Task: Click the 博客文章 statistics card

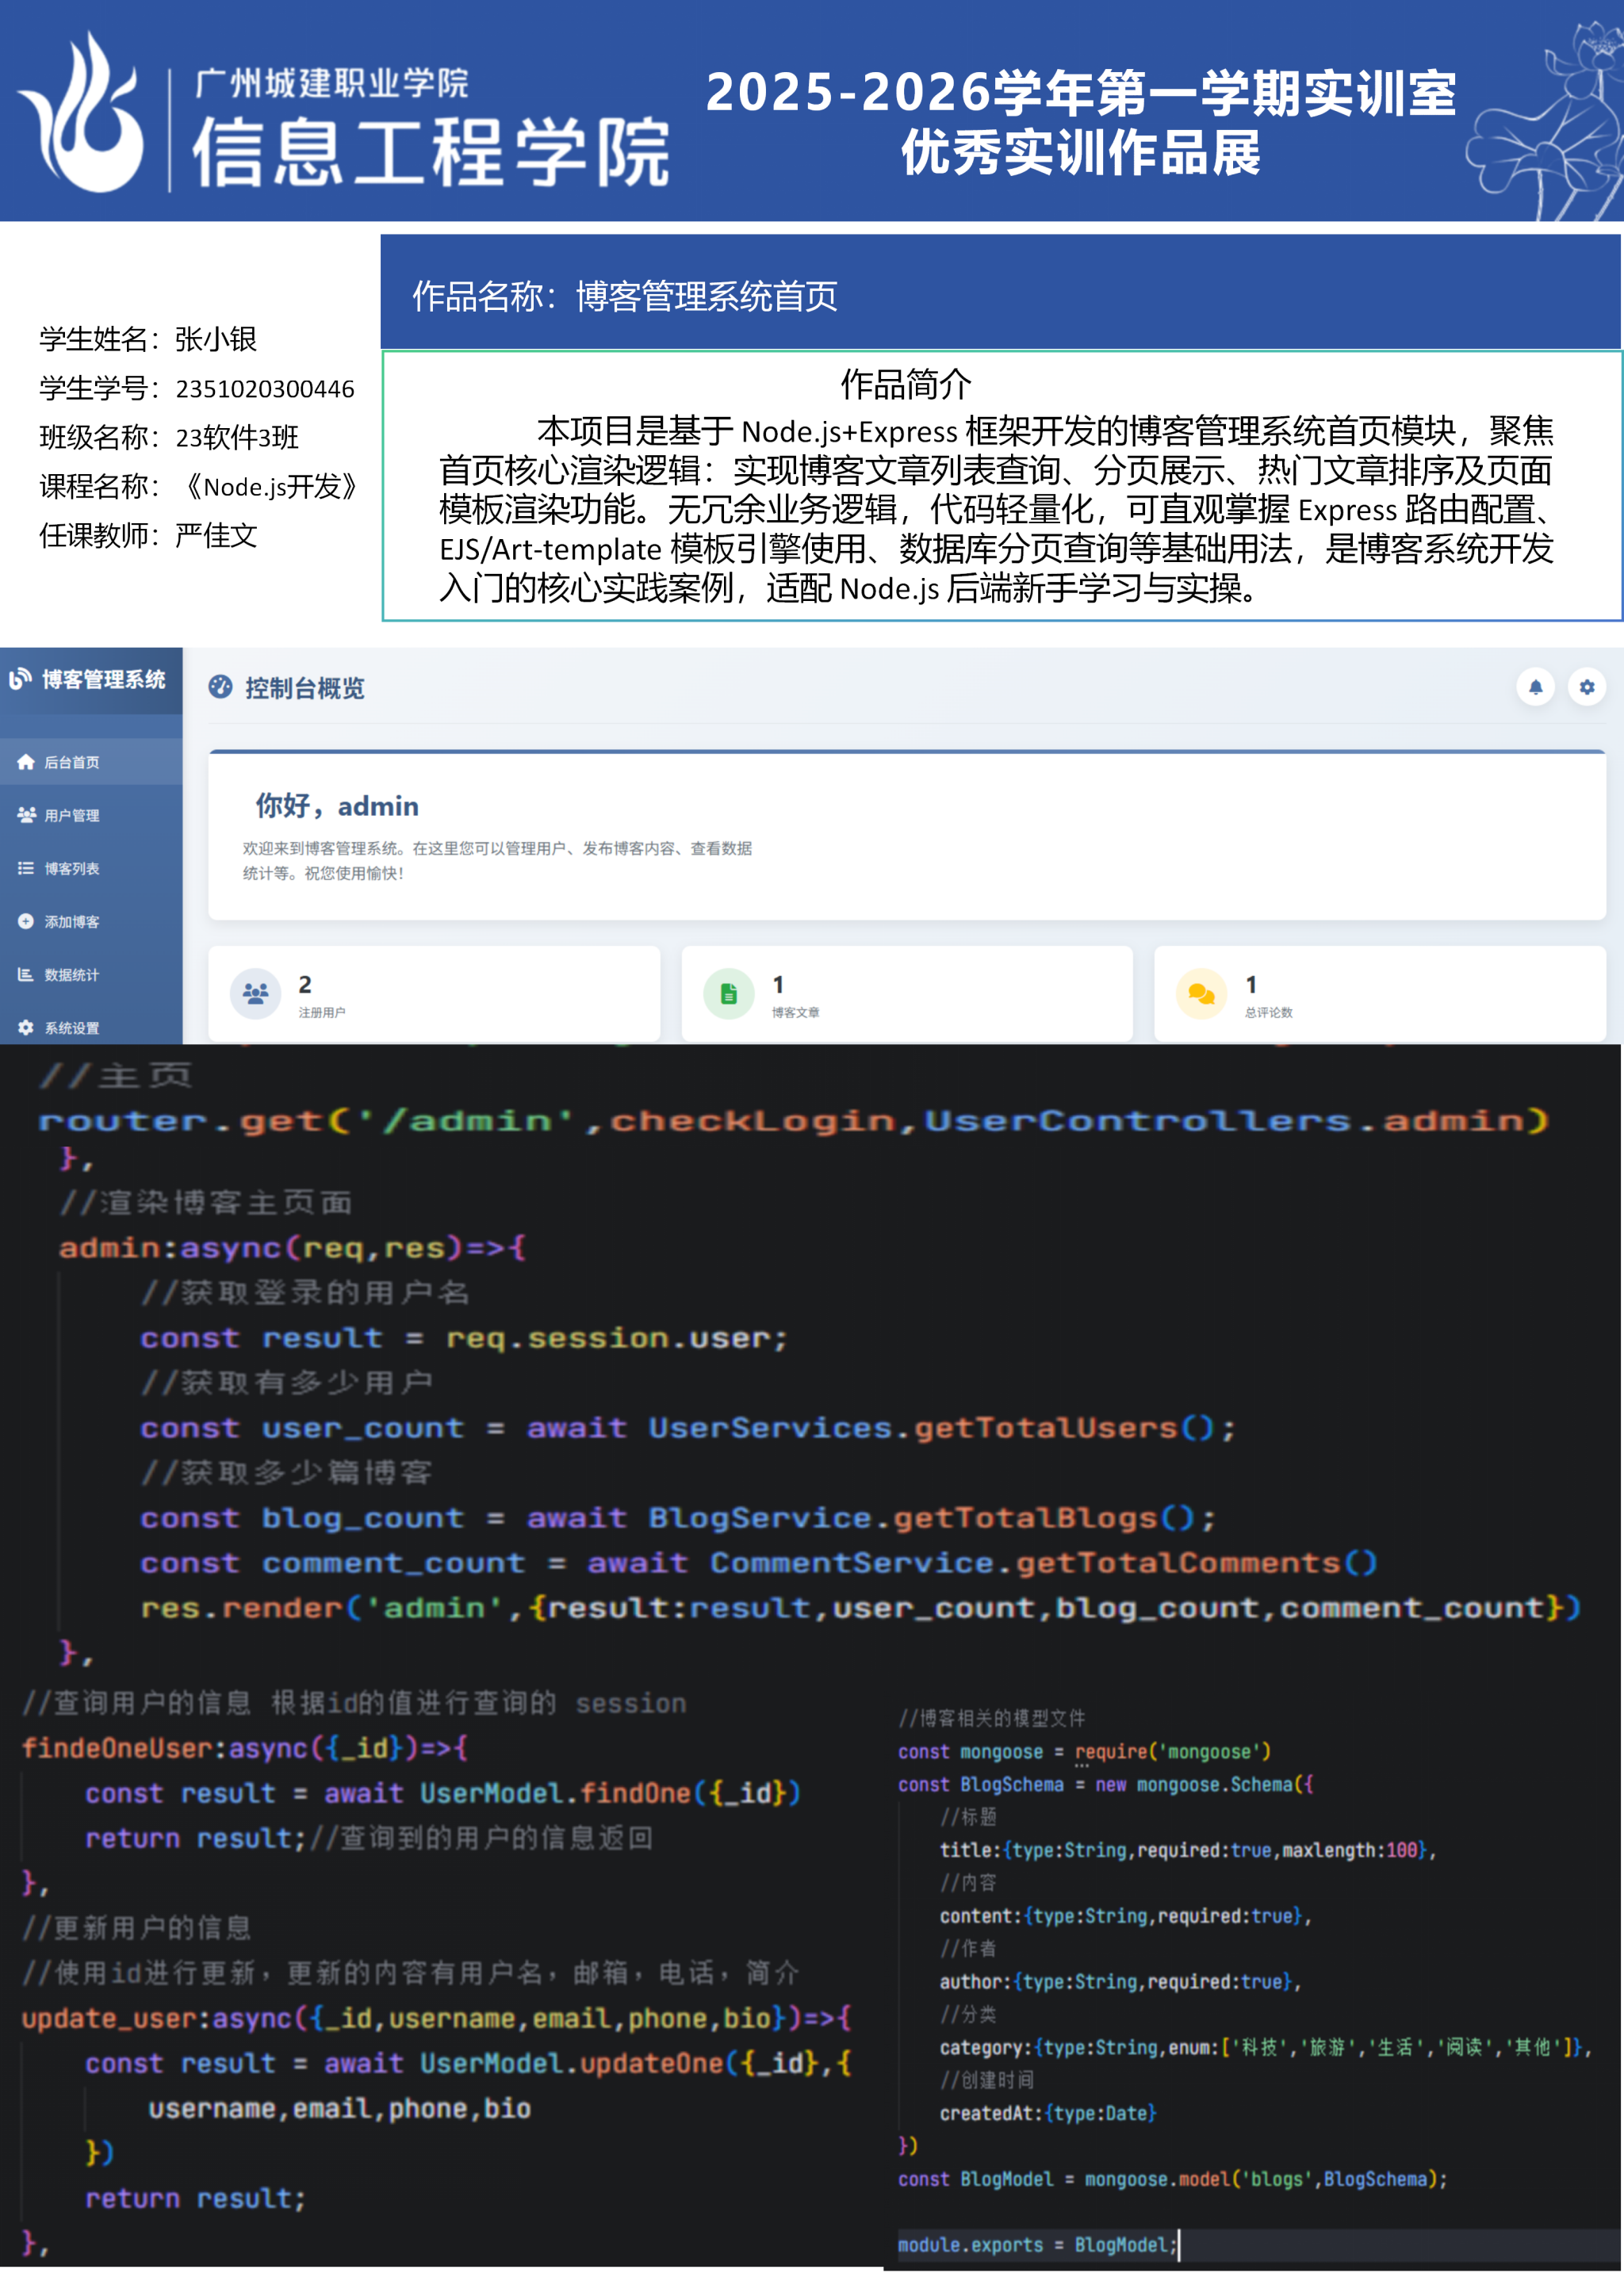Action: pos(906,995)
